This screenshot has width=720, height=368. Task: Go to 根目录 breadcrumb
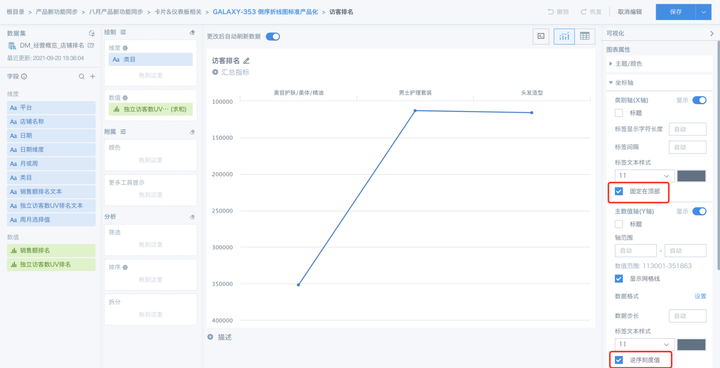point(15,12)
